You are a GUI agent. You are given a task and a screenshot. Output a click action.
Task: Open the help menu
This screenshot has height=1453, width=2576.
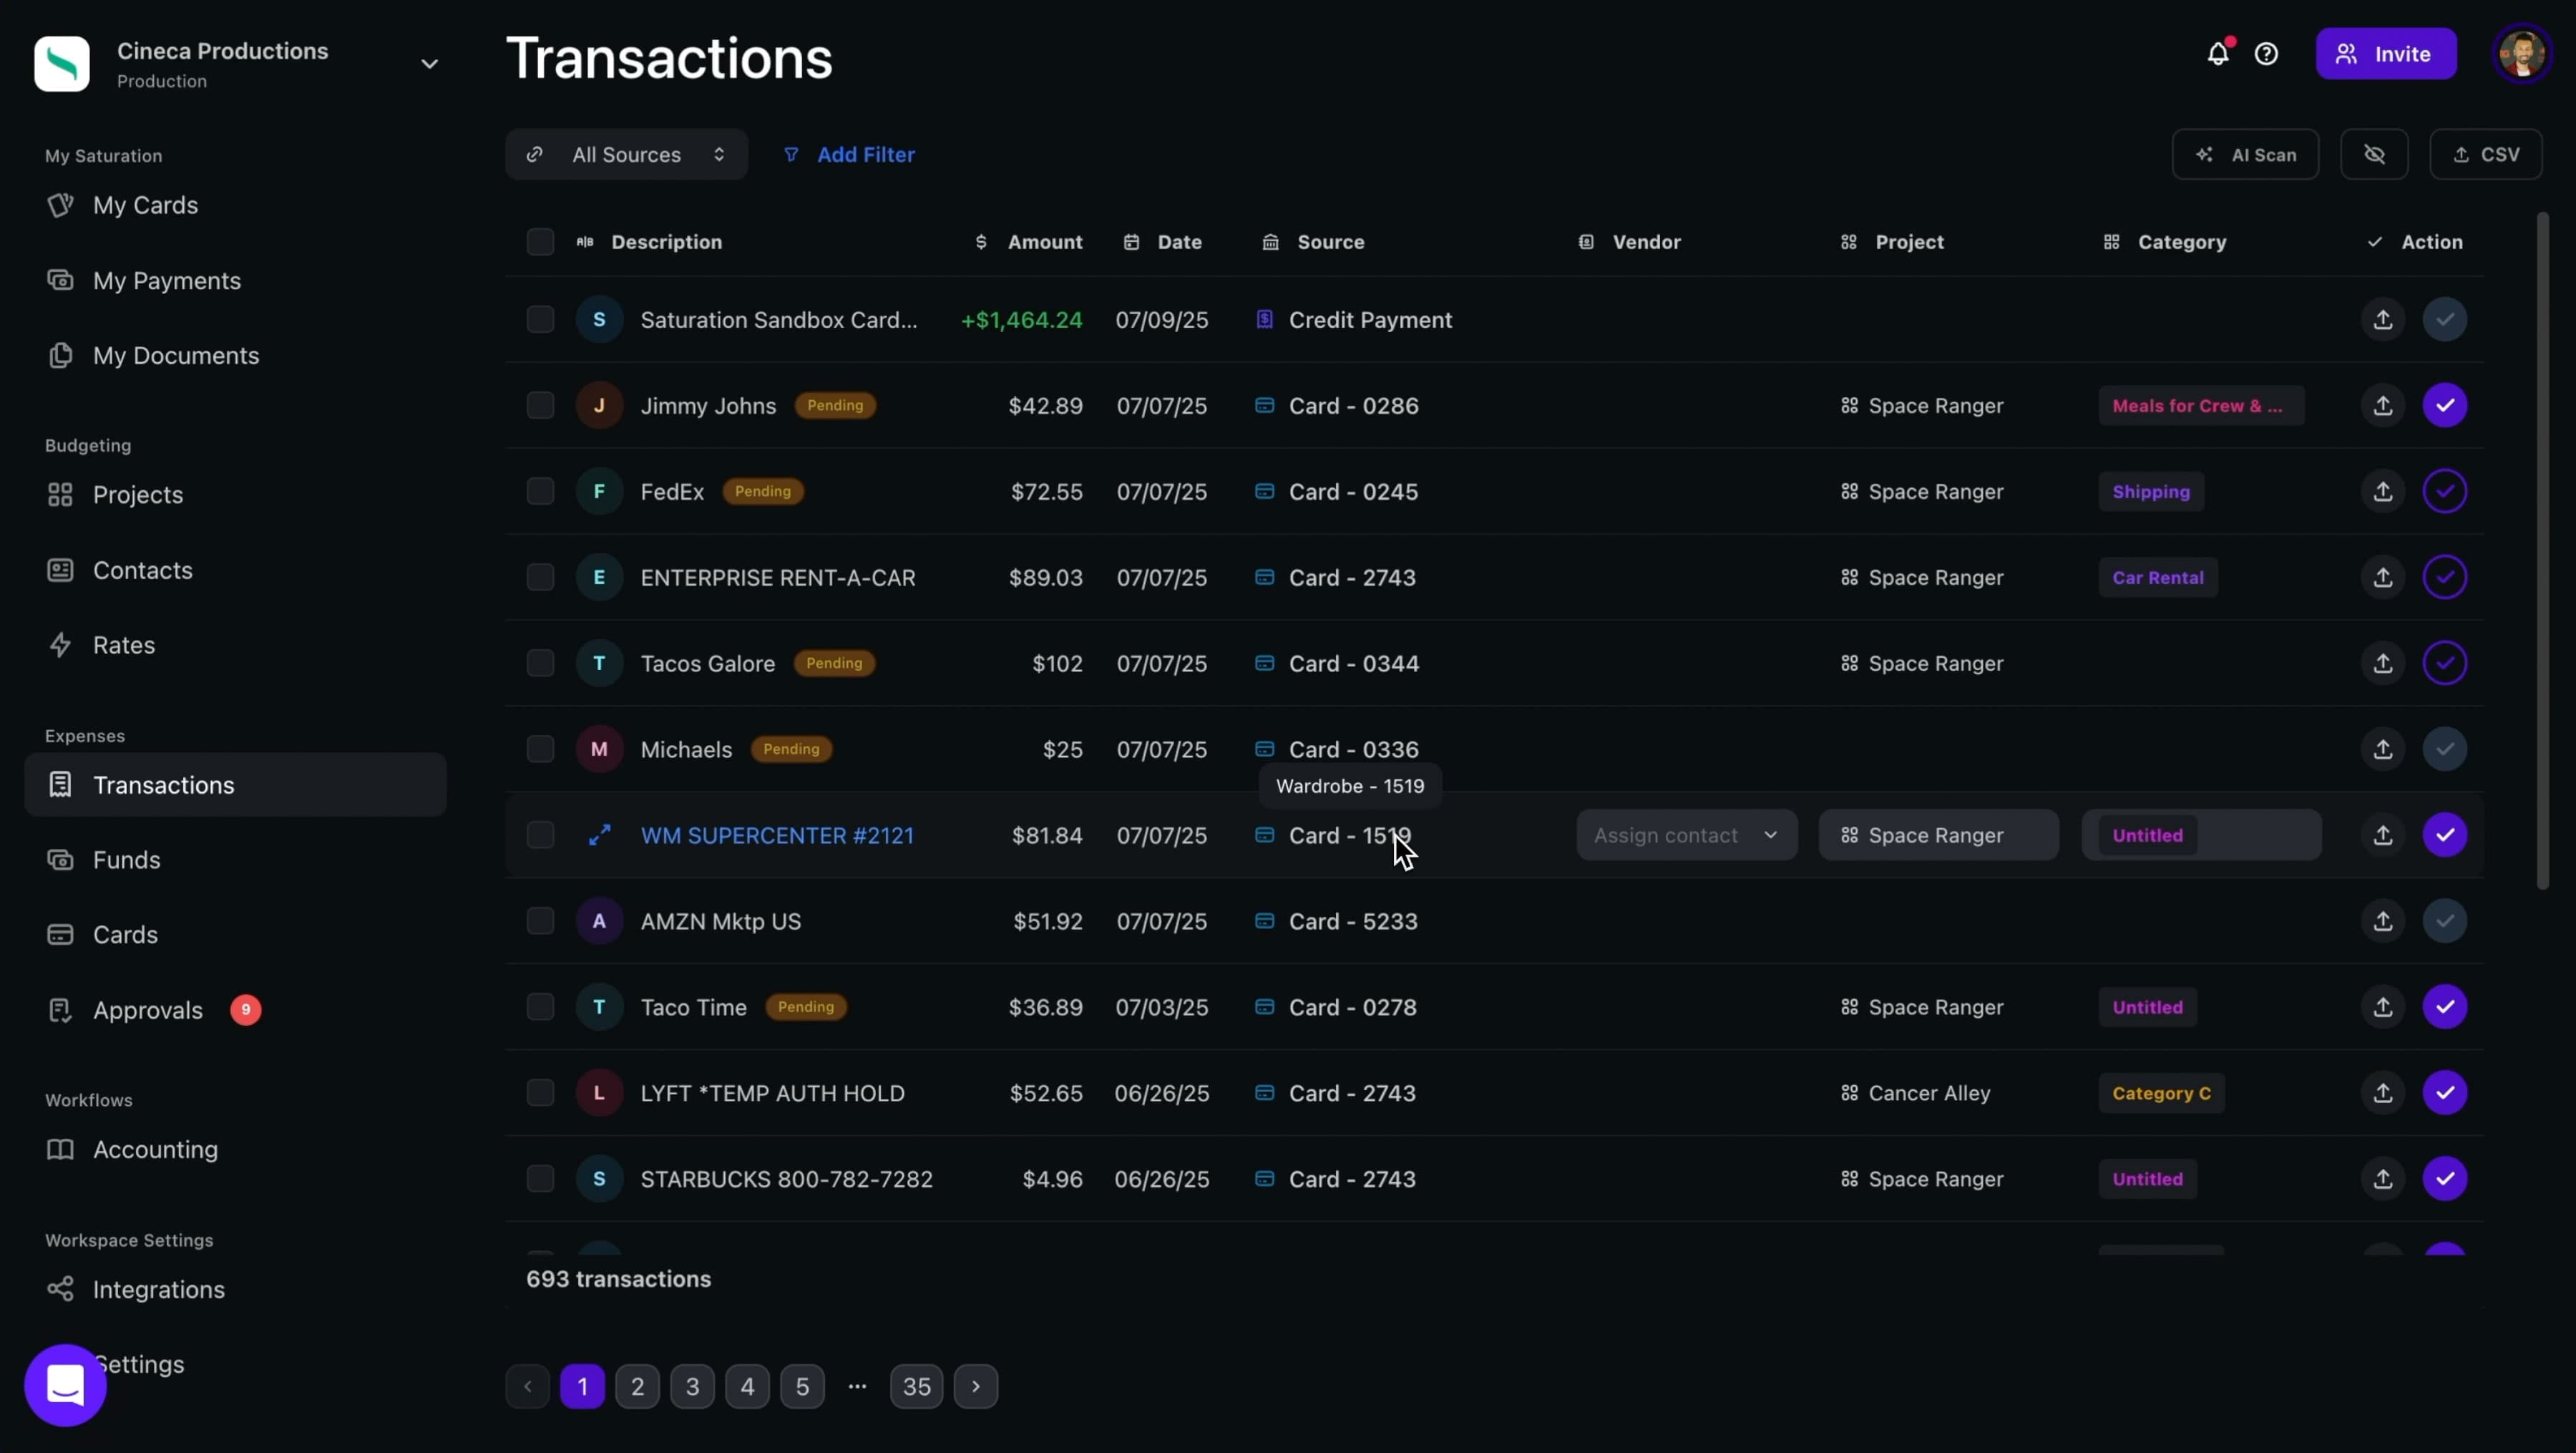(2267, 54)
